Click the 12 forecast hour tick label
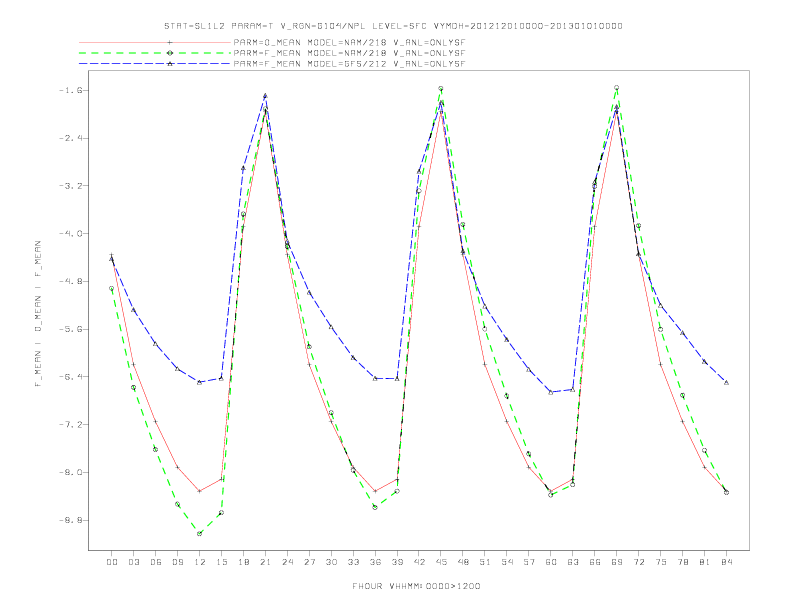792x612 pixels. pos(200,562)
